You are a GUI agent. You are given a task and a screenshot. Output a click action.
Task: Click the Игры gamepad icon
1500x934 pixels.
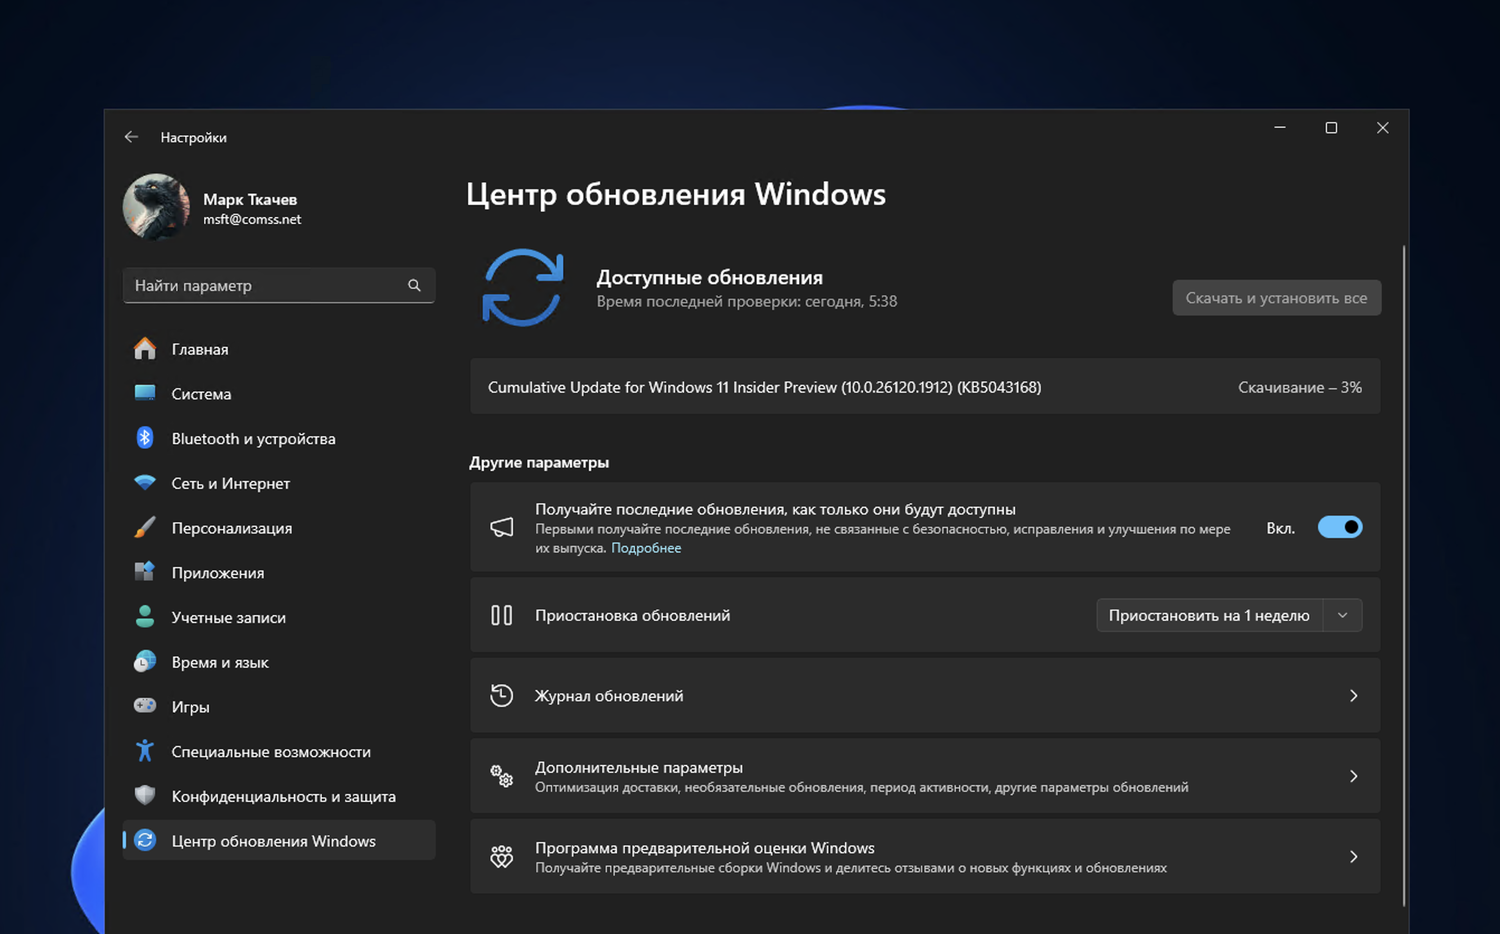click(145, 706)
